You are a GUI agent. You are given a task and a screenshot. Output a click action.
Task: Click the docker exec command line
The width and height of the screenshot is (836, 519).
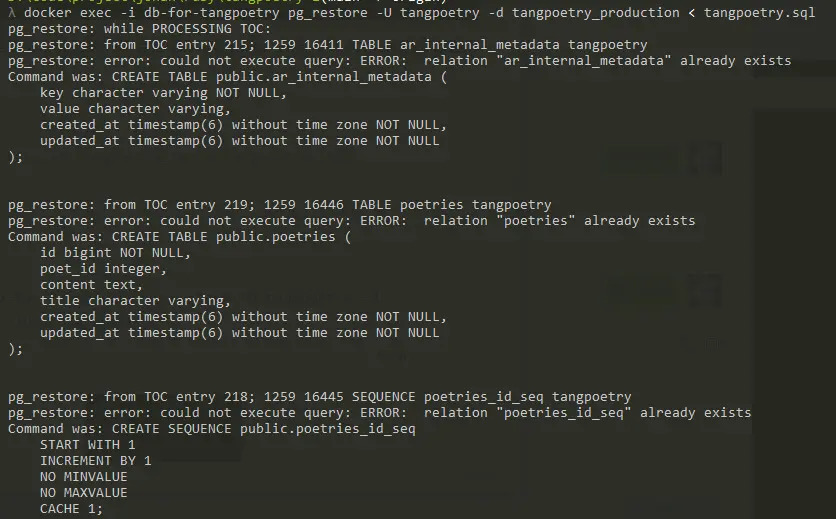[412, 13]
